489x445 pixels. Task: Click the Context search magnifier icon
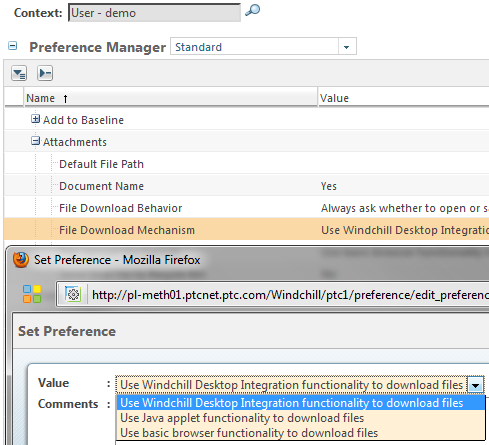[x=252, y=10]
